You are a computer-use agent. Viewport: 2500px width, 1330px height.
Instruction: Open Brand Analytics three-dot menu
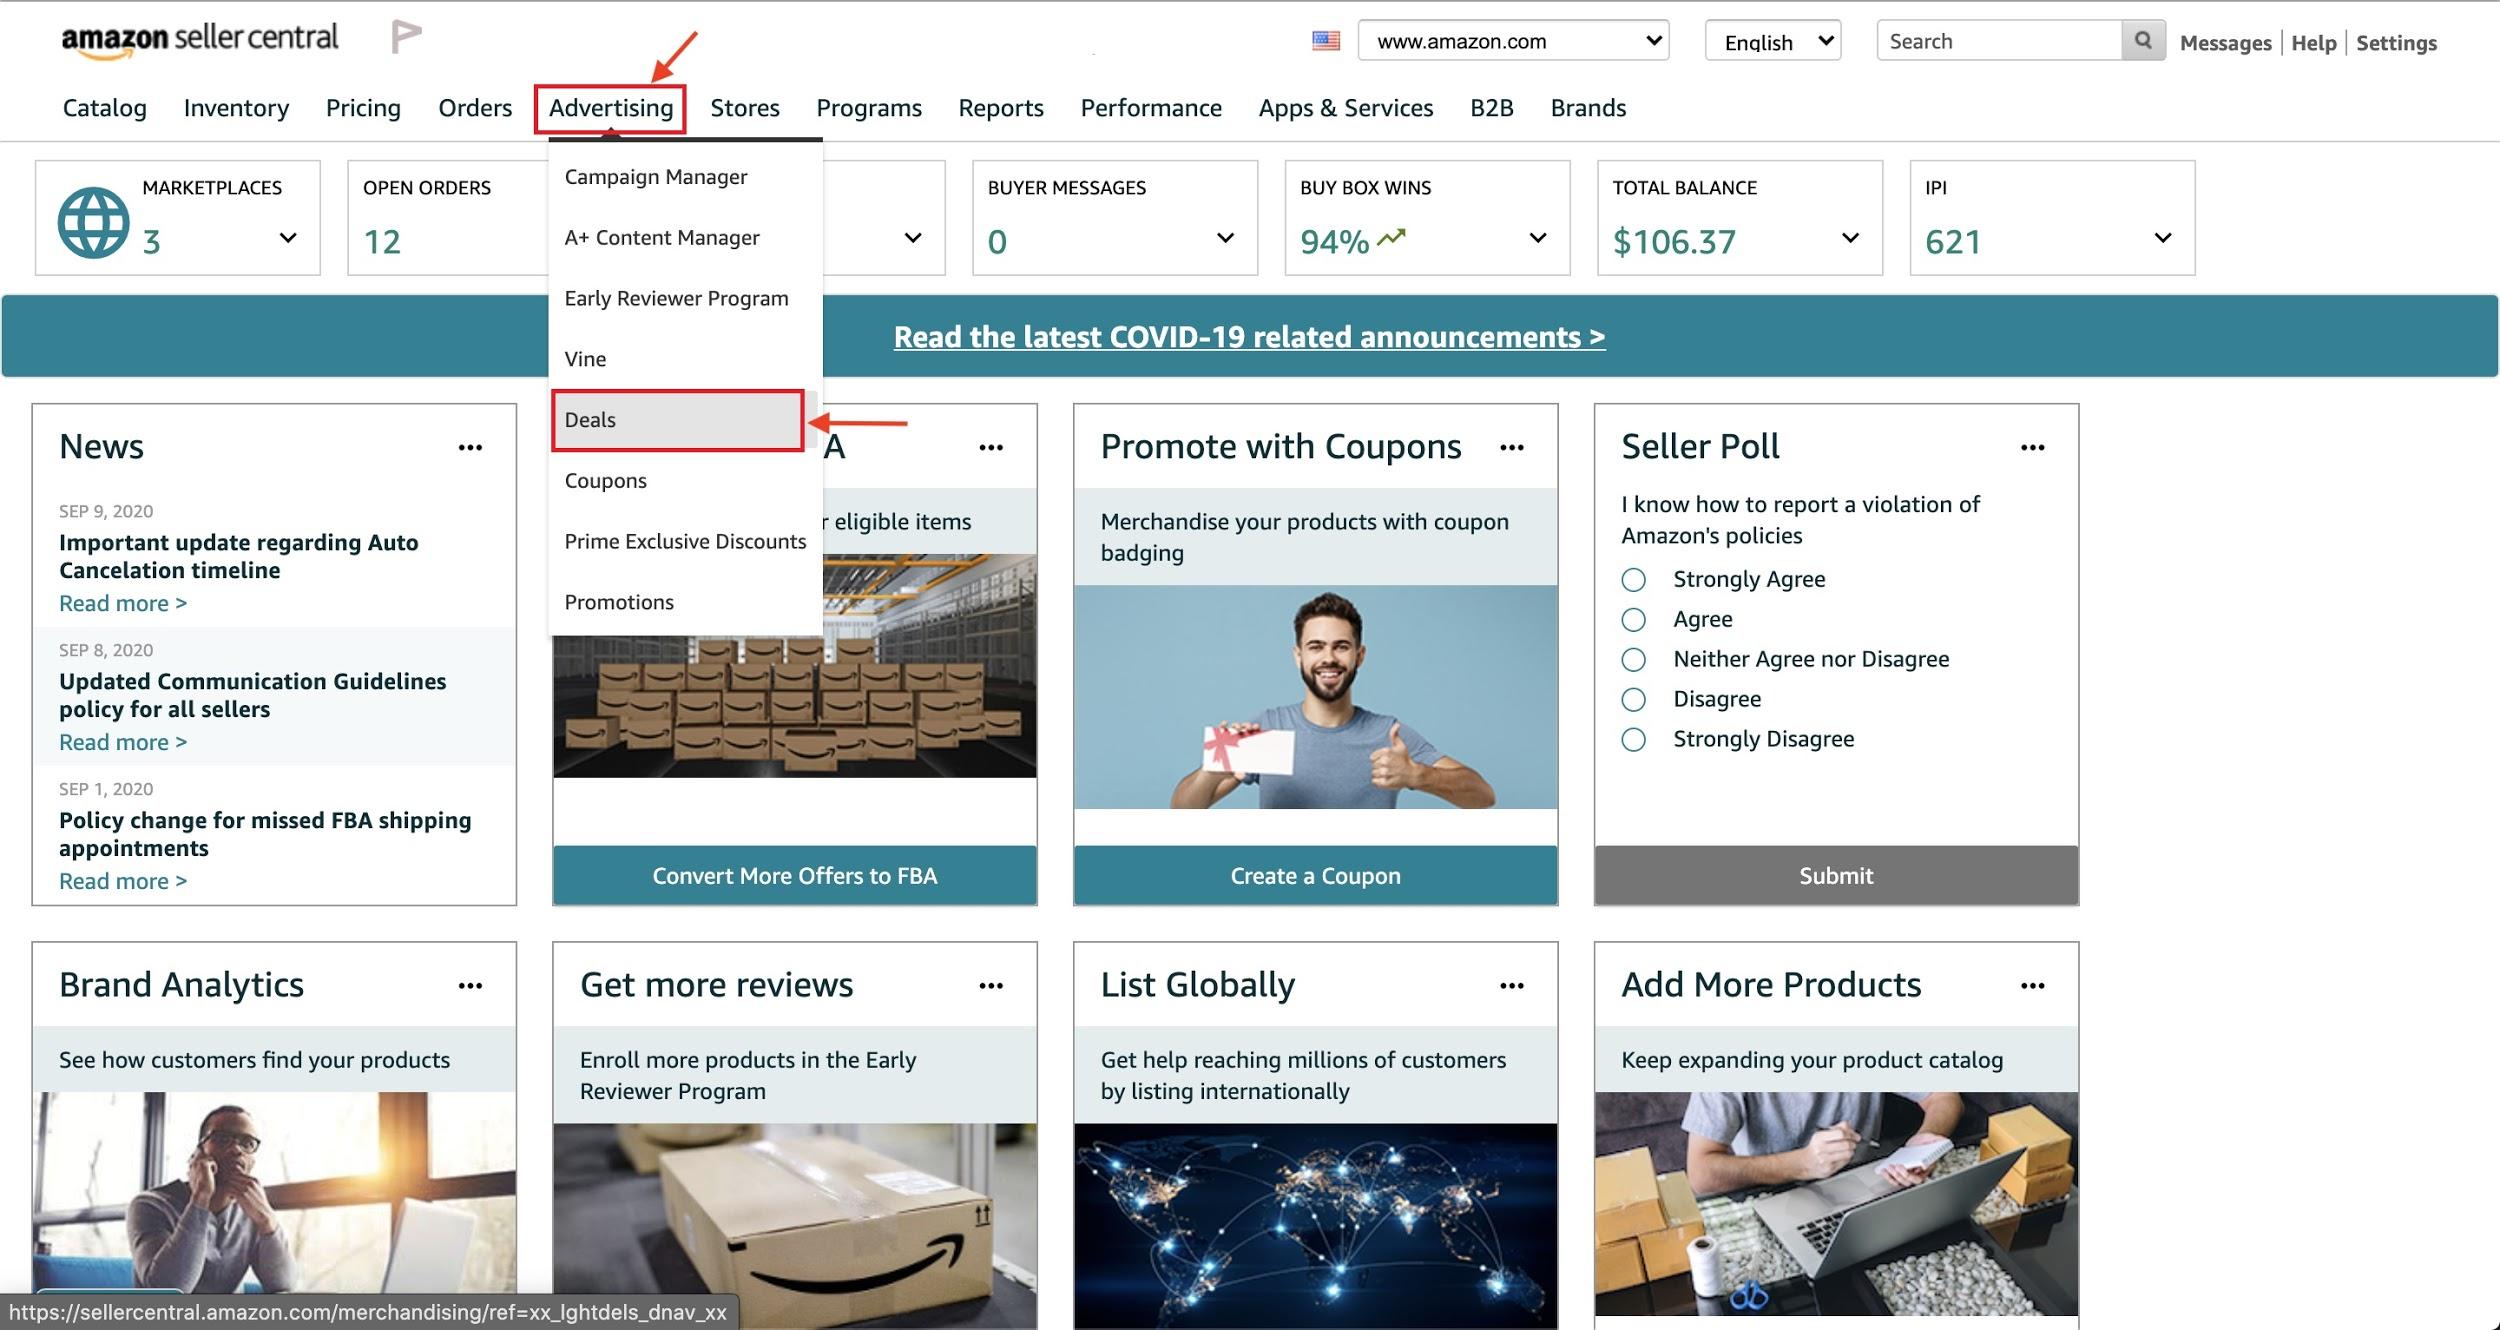pos(470,985)
